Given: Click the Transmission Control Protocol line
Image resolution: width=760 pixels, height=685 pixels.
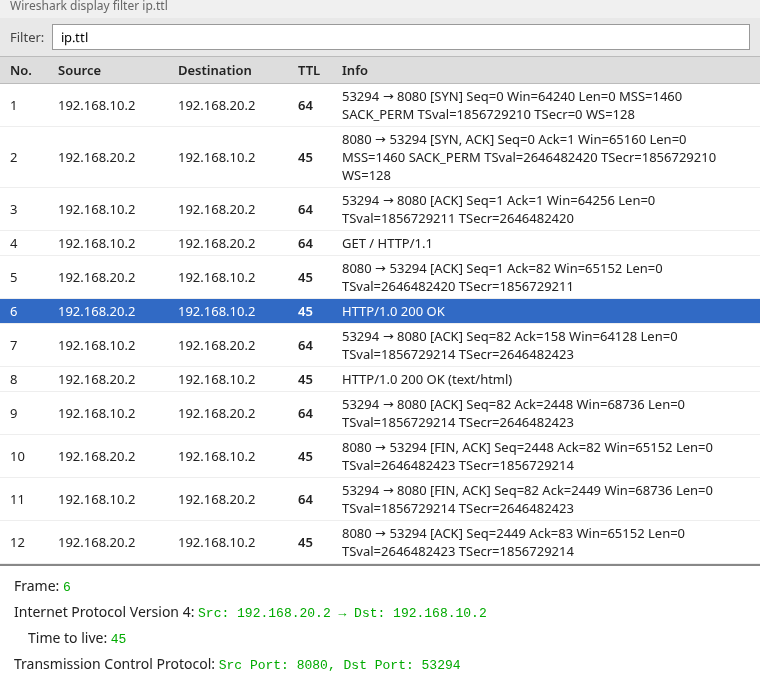Looking at the screenshot, I should (237, 664).
